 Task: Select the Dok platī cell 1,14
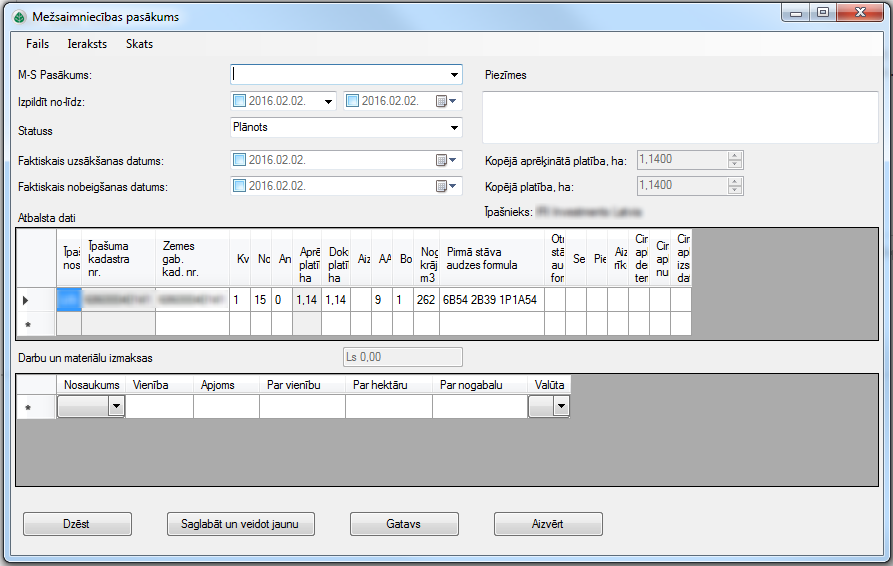click(x=336, y=300)
